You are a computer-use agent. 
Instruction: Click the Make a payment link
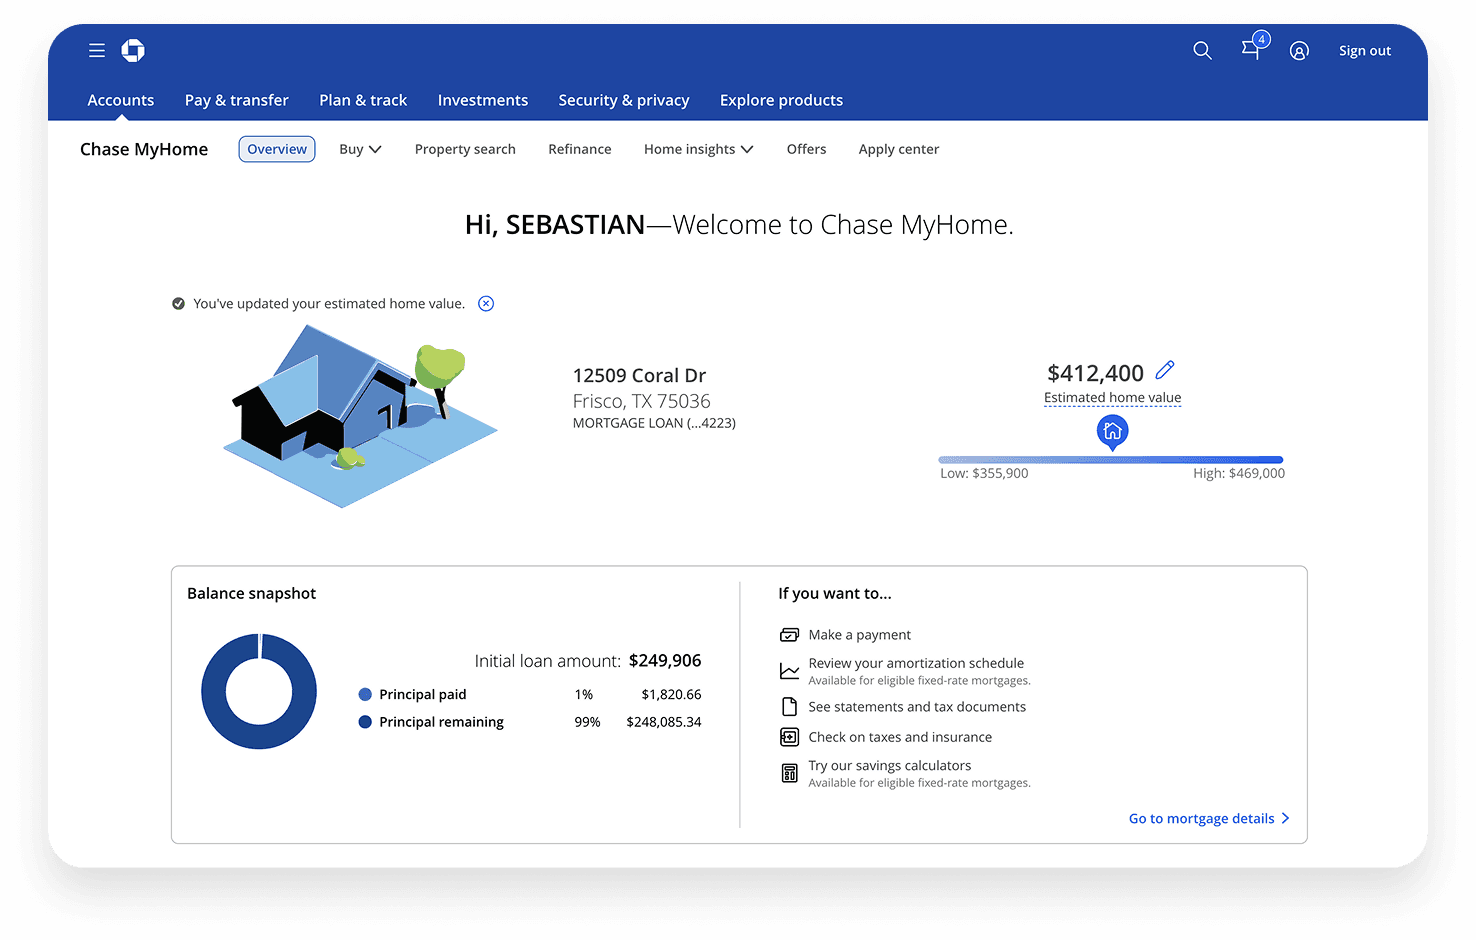pos(860,635)
